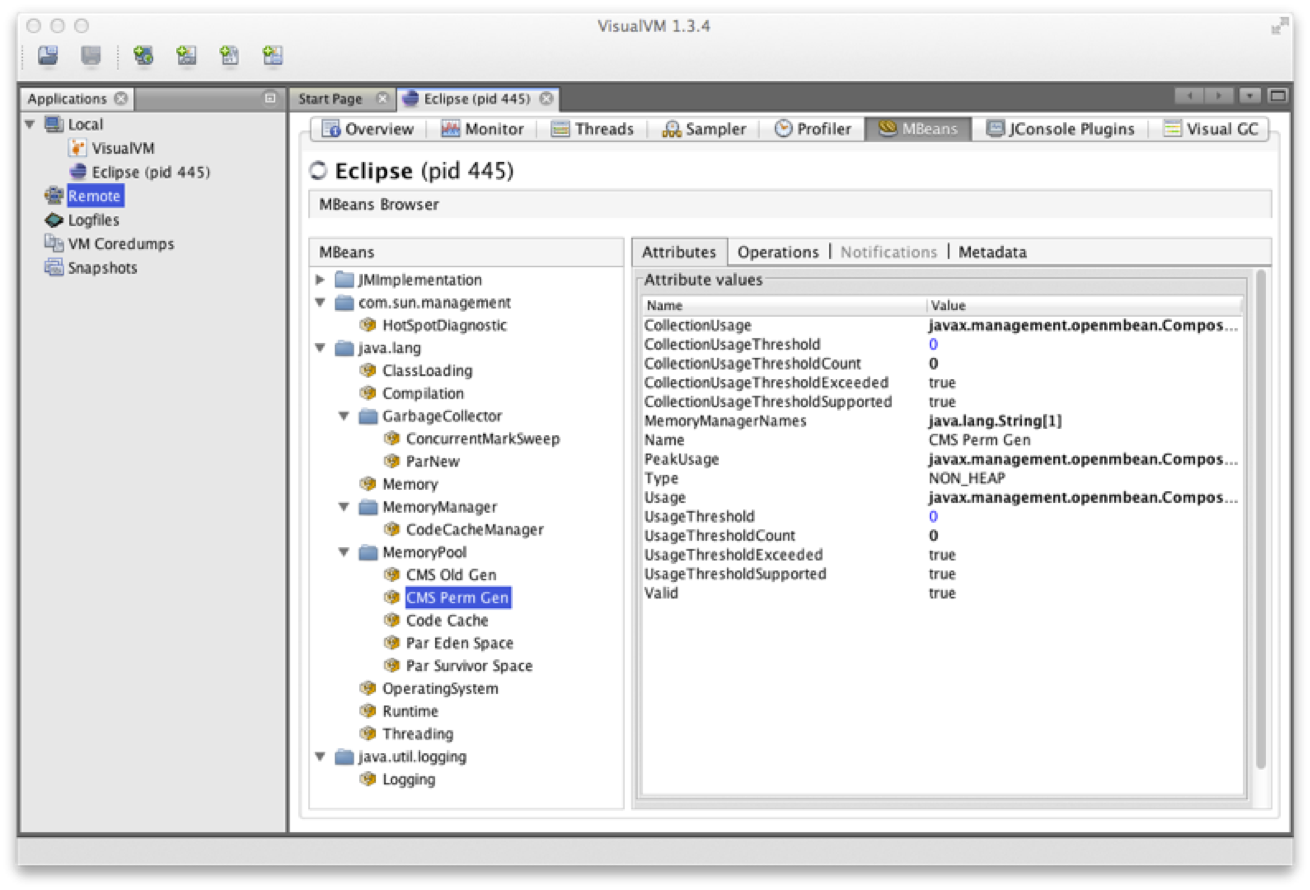Click the first toolbar icon below the title bar
Screen dimensions: 1310x890
click(x=48, y=56)
